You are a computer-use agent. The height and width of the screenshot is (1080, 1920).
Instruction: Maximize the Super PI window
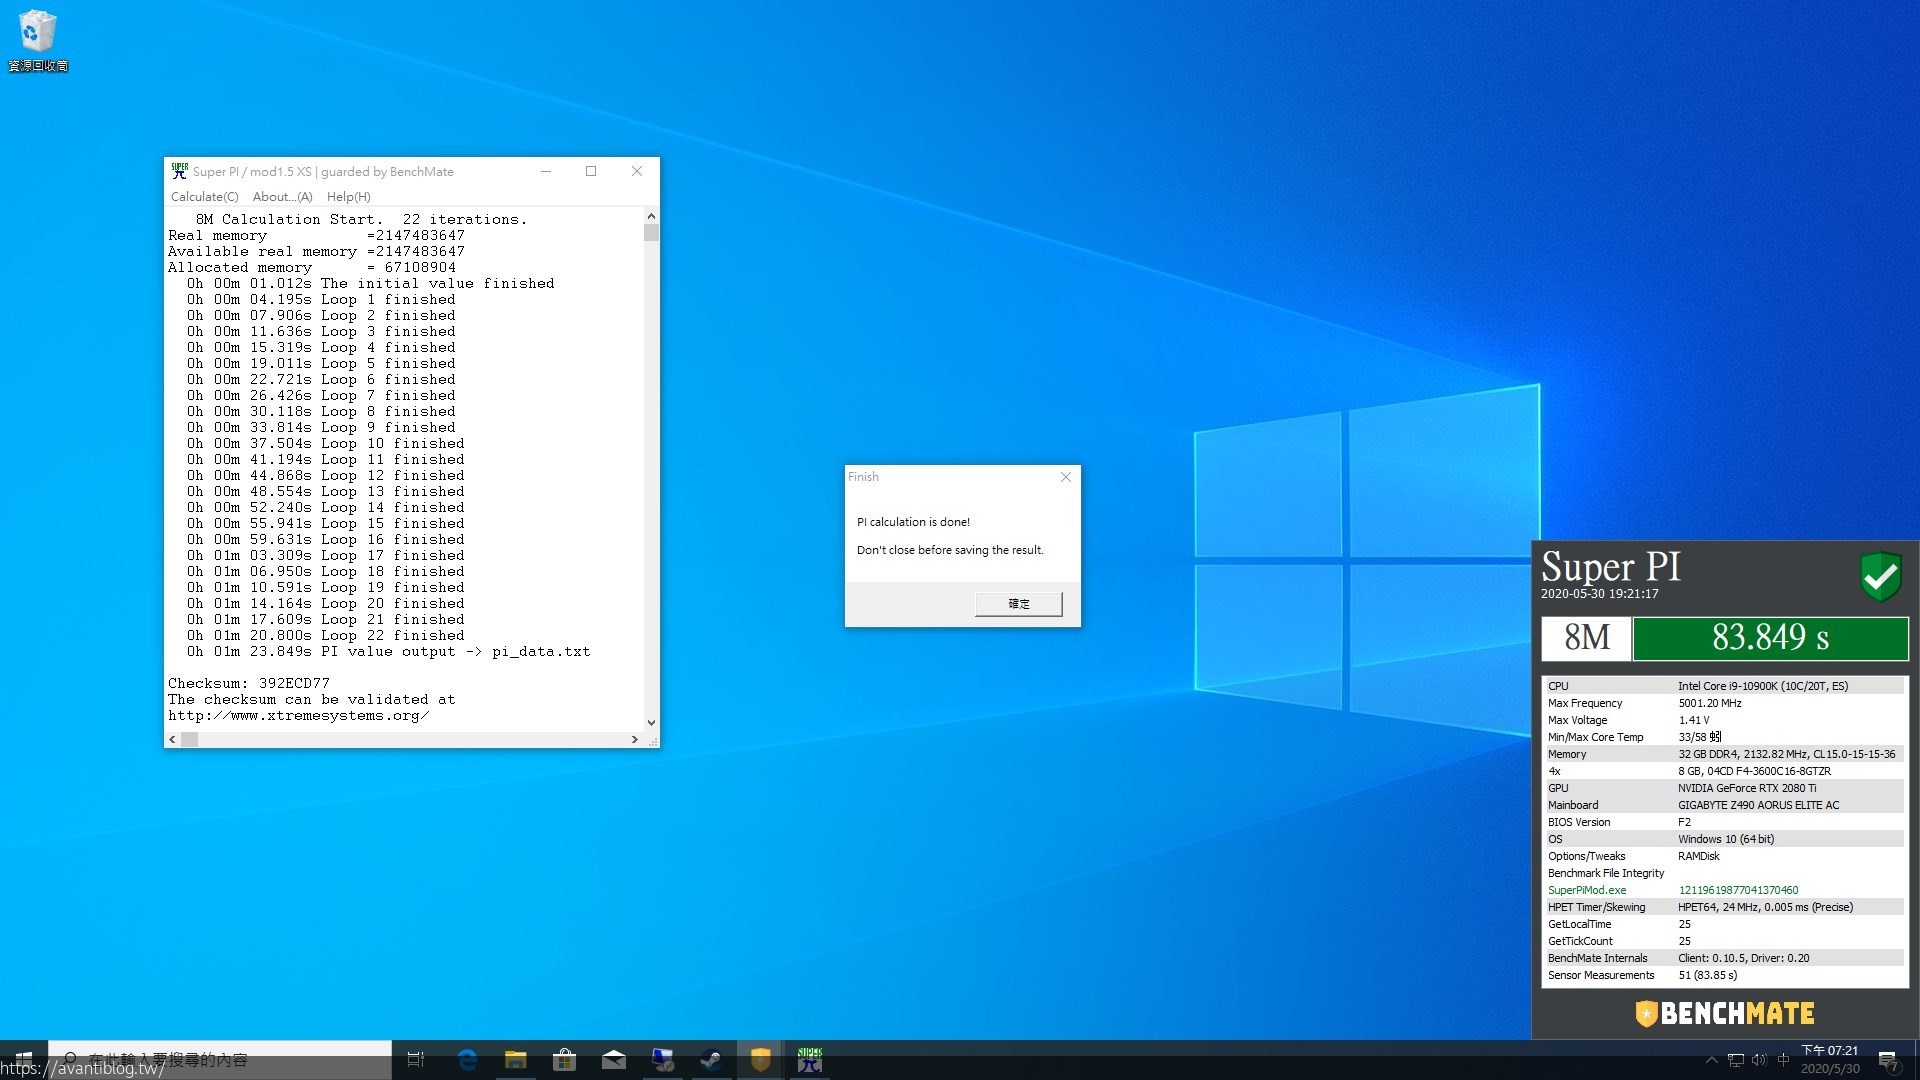[x=591, y=171]
